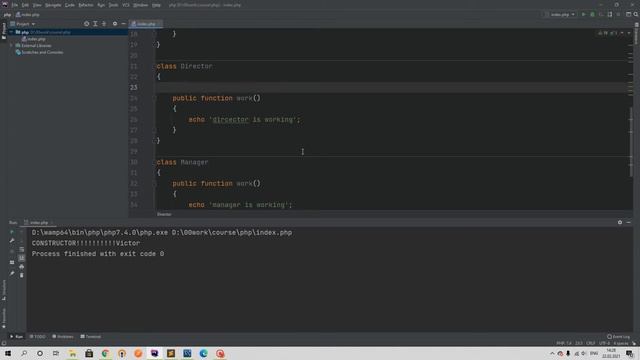Click print icon in Run console
The height and width of the screenshot is (360, 640).
pyautogui.click(x=22, y=267)
